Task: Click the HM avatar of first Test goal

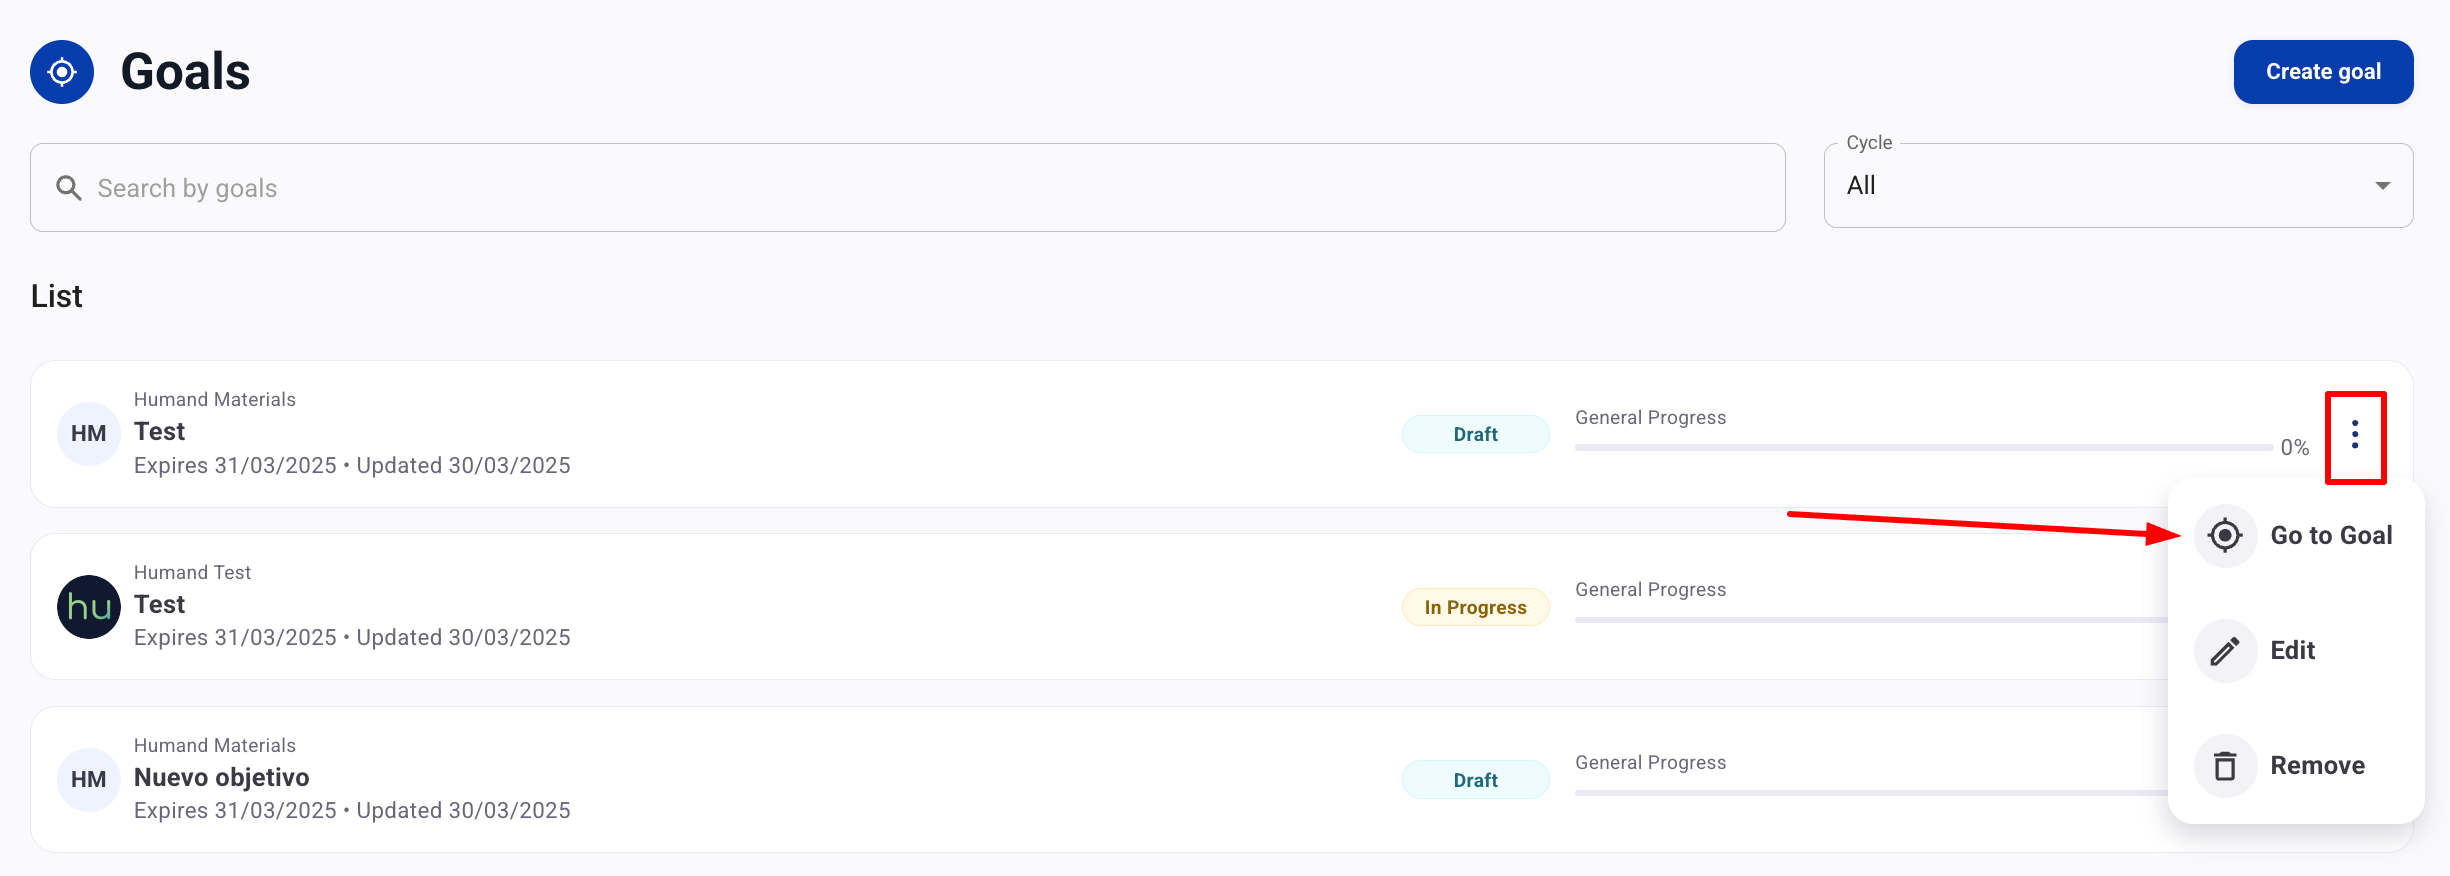Action: pyautogui.click(x=88, y=434)
